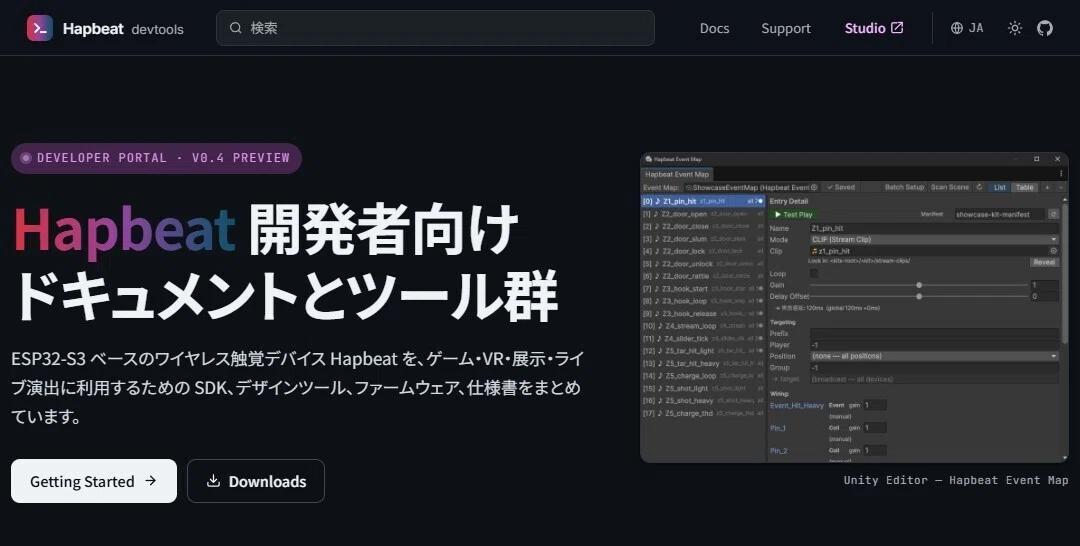Screen dimensions: 1080x546
Task: Select entry [0] Z1_pin_hit
Action: click(x=703, y=202)
